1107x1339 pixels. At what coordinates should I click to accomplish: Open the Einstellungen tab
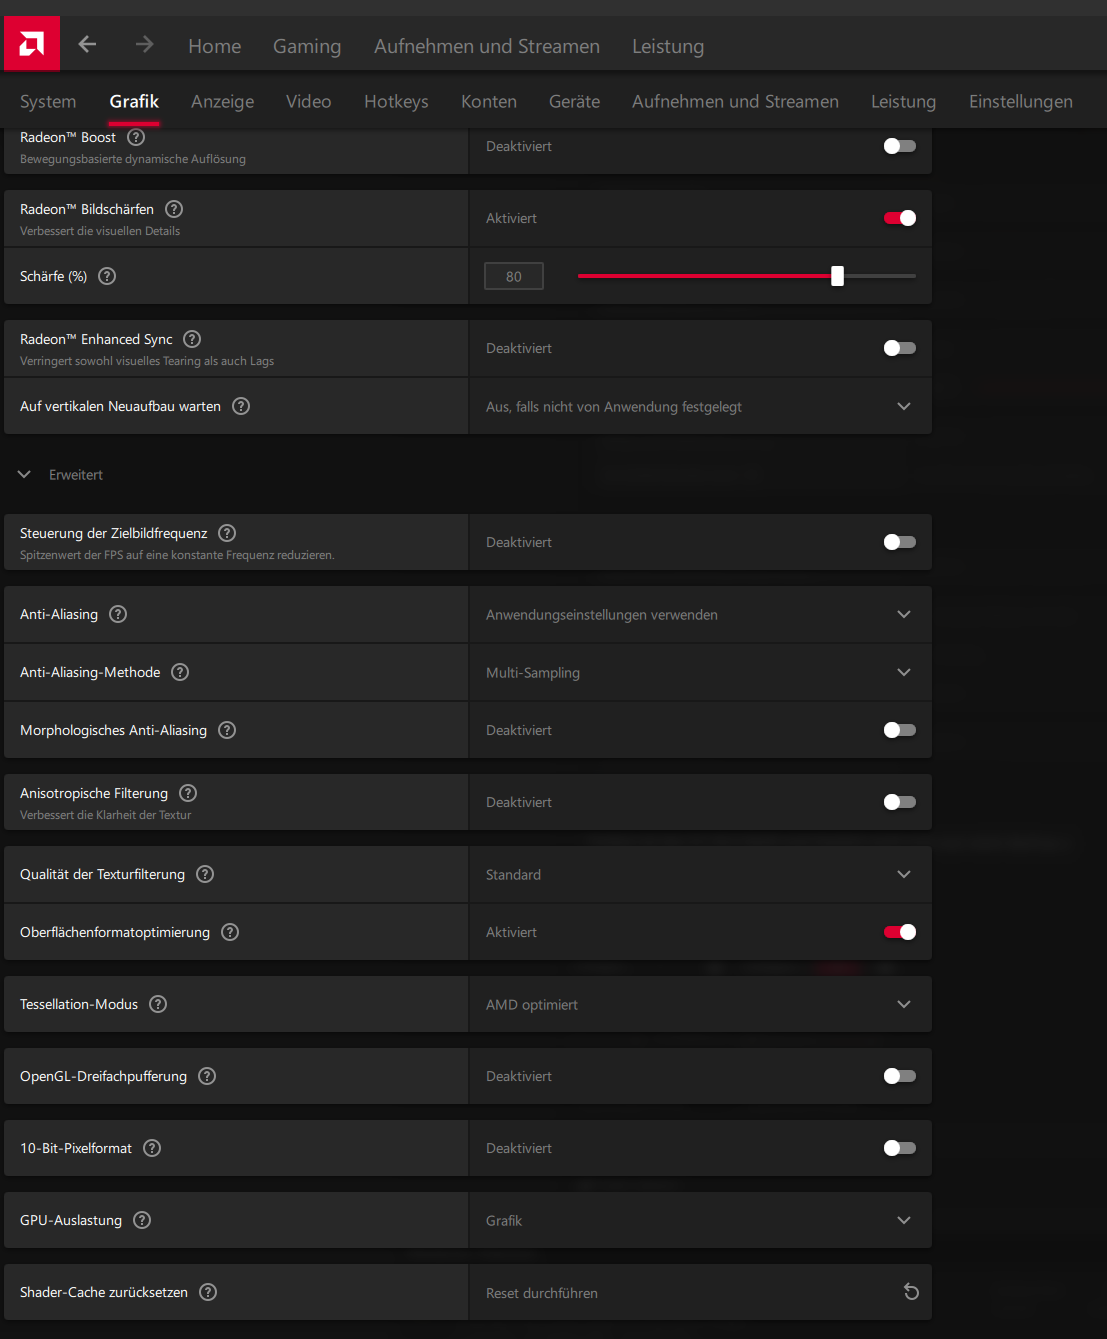point(1020,102)
